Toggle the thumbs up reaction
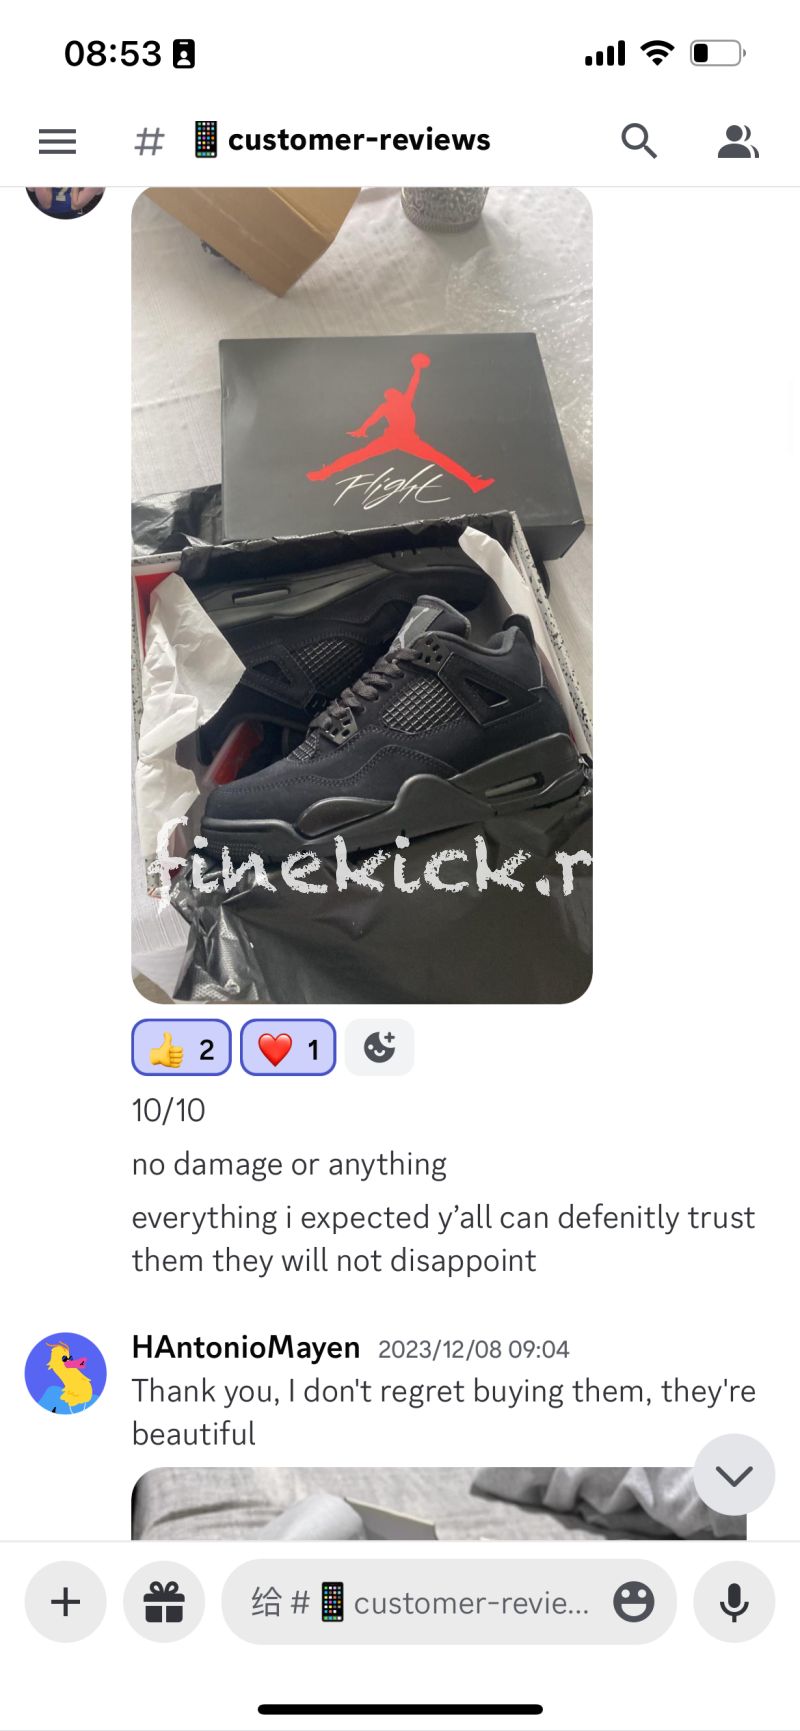The image size is (800, 1731). [181, 1047]
